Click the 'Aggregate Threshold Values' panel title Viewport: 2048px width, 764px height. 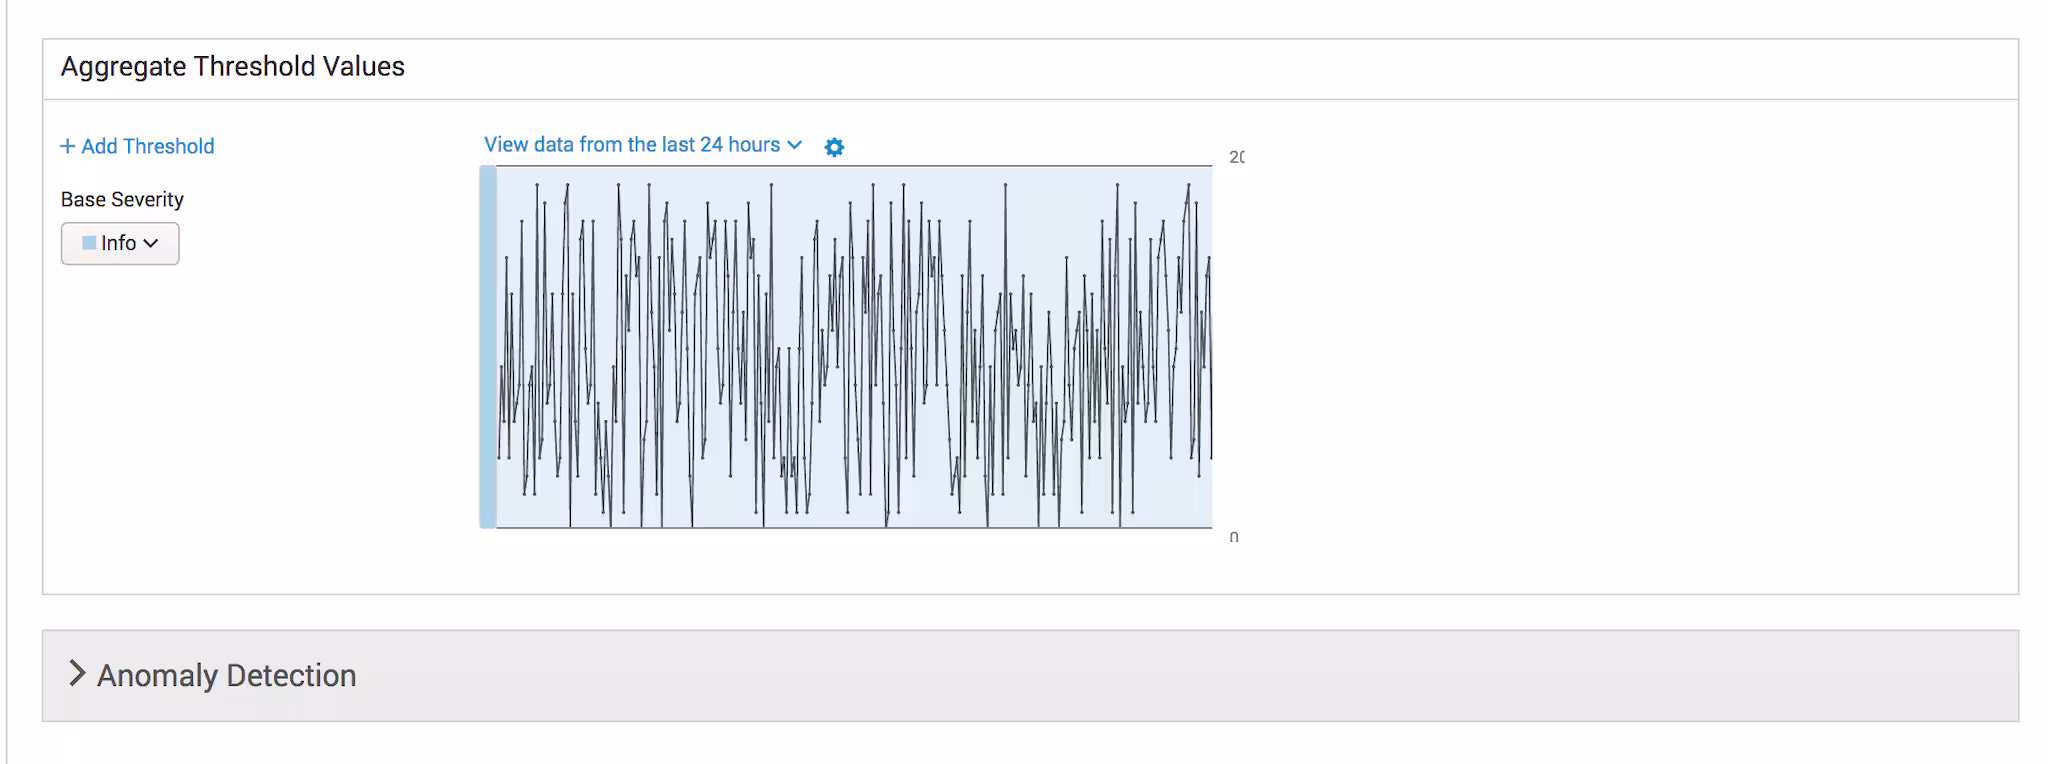pos(233,67)
